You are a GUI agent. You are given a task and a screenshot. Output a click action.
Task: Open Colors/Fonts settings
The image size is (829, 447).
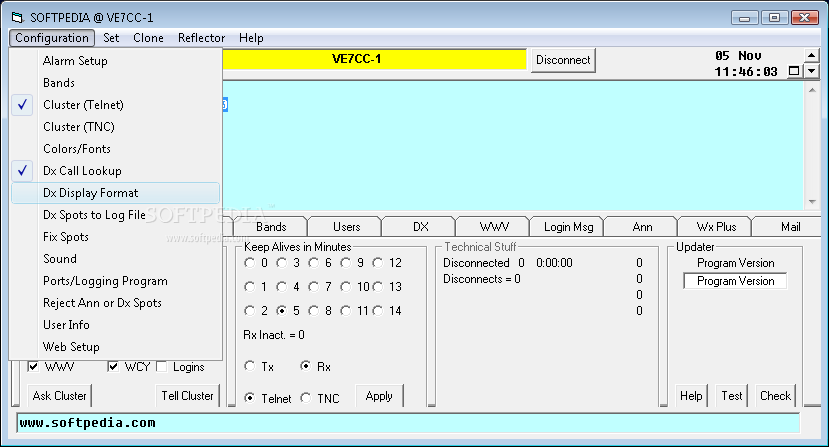(x=115, y=149)
